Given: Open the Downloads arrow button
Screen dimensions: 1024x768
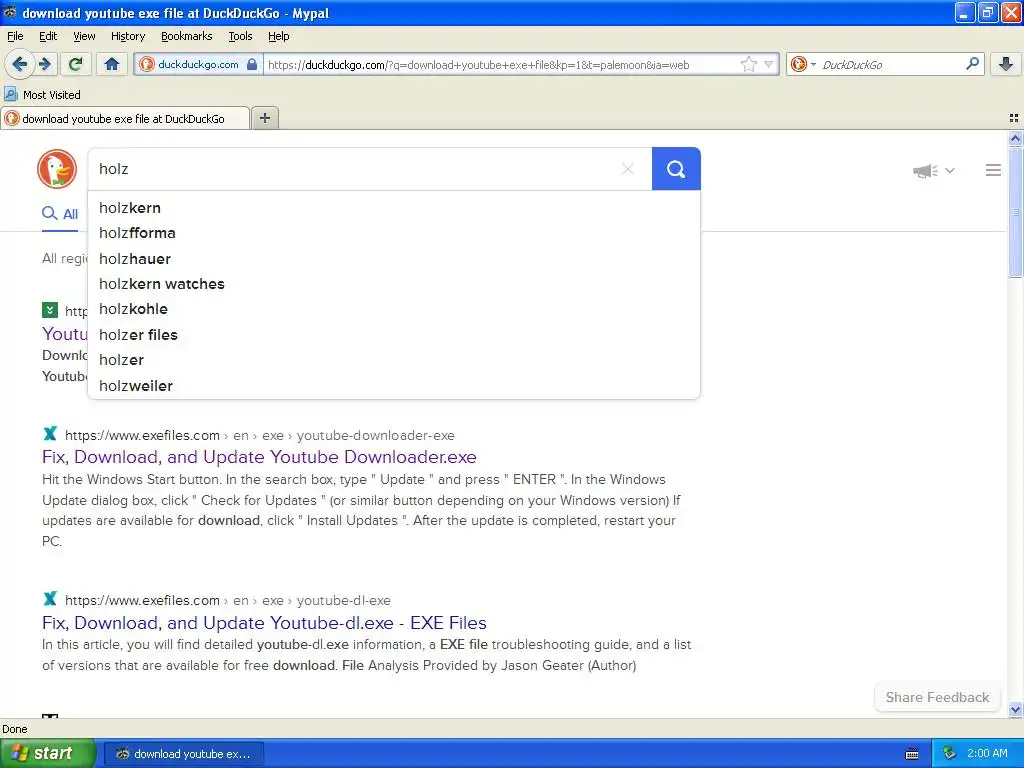Looking at the screenshot, I should tap(1006, 63).
